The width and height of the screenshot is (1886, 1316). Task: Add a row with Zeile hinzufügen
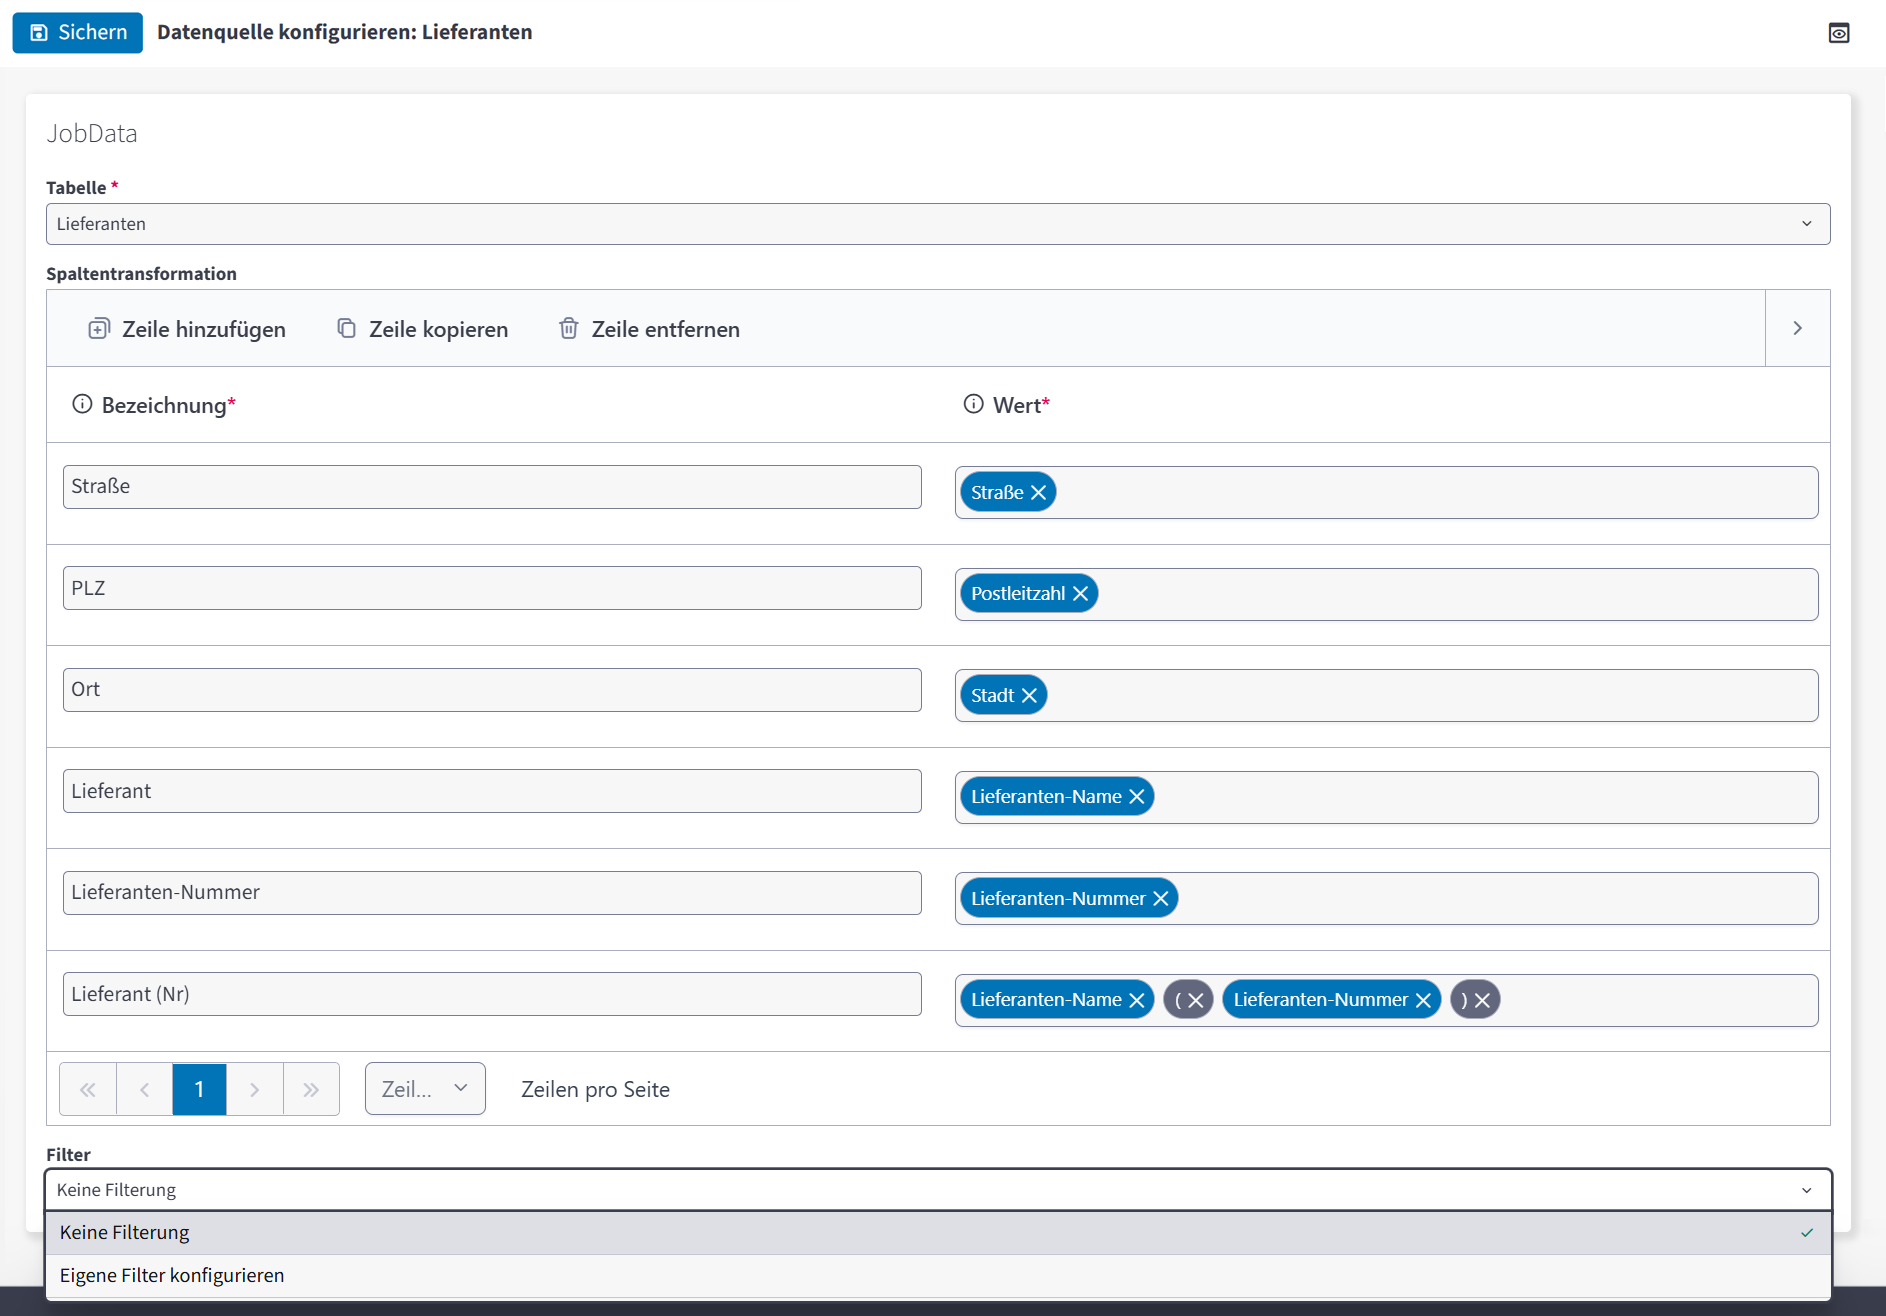187,329
